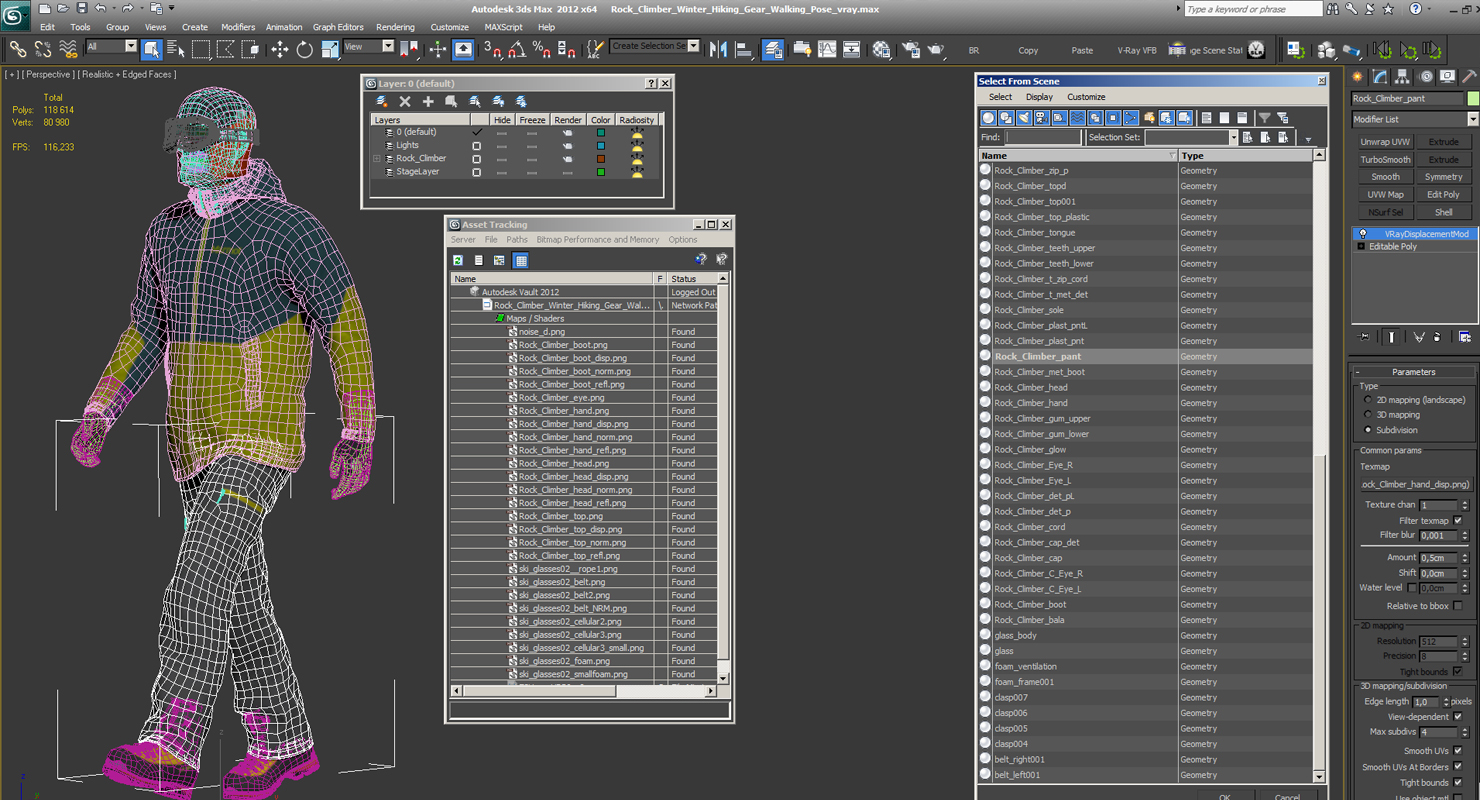The image size is (1480, 800).
Task: Open the Rendering menu
Action: tap(395, 27)
